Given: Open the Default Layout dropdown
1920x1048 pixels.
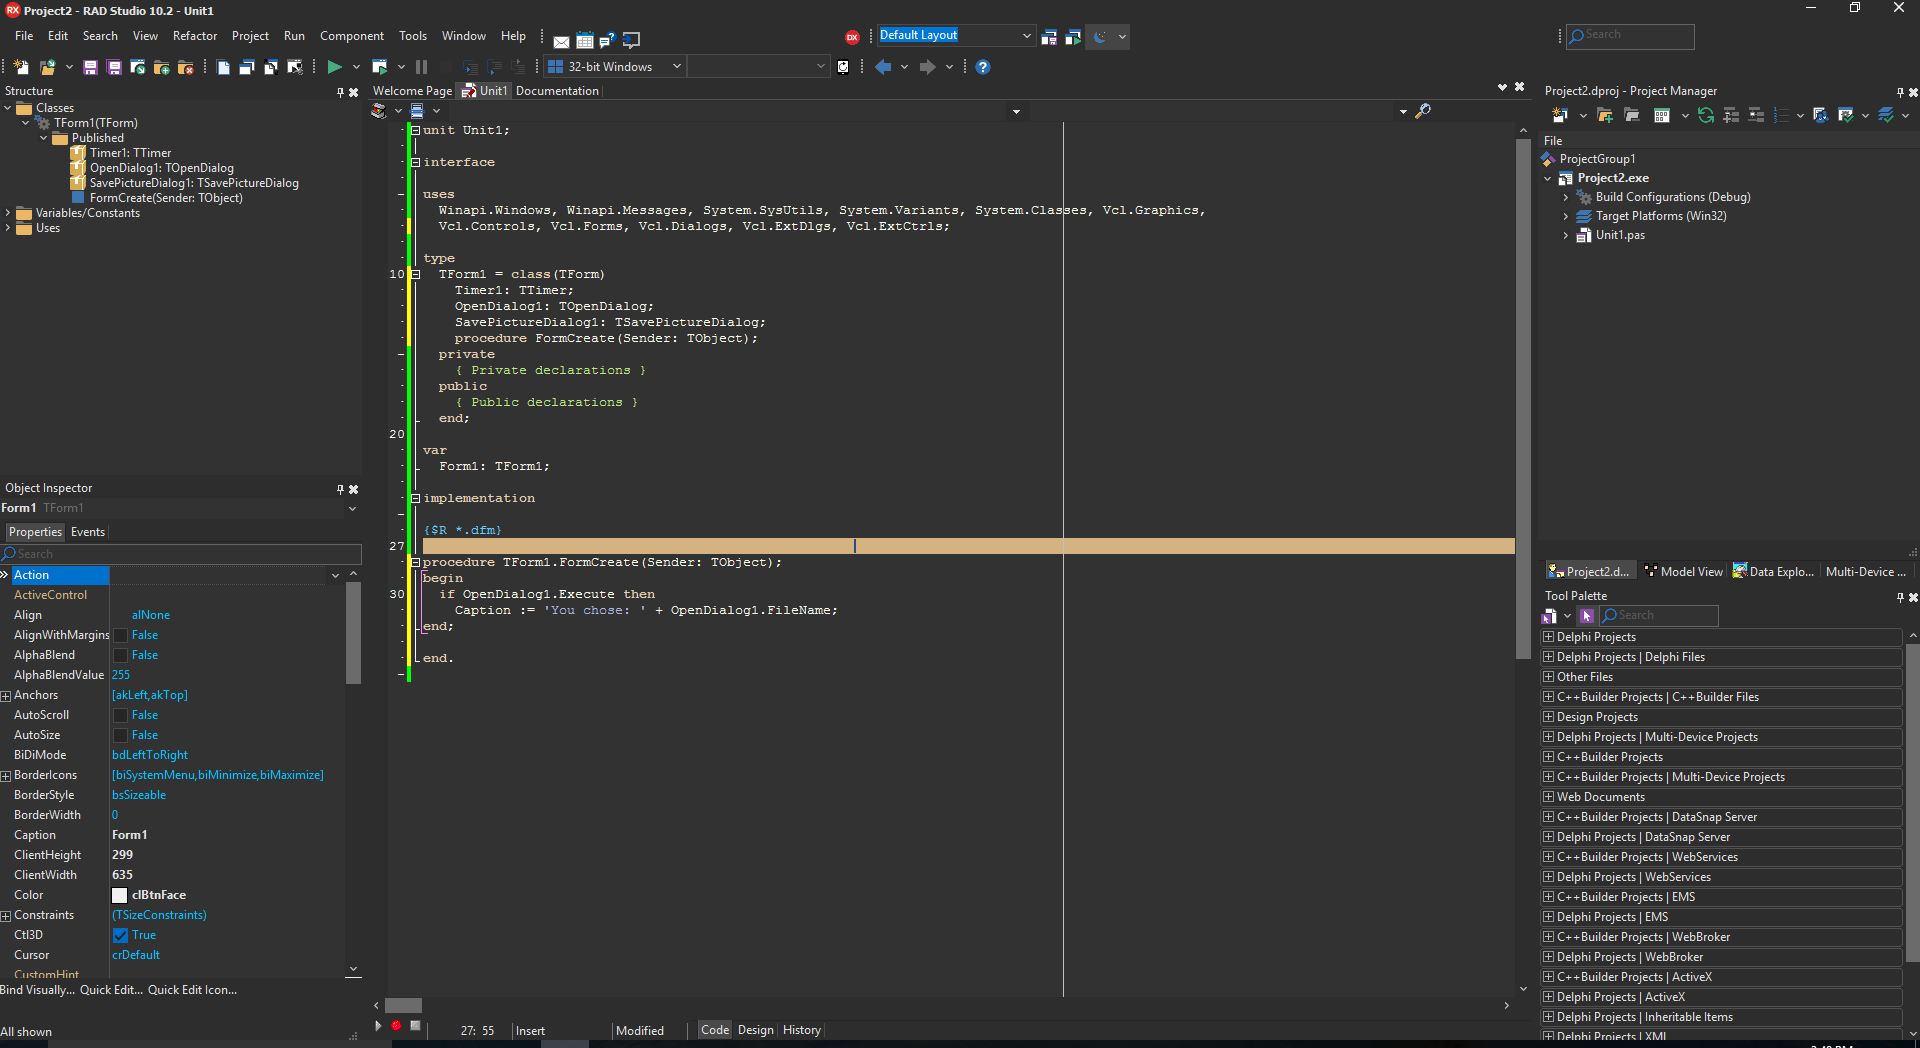Looking at the screenshot, I should pos(1026,36).
